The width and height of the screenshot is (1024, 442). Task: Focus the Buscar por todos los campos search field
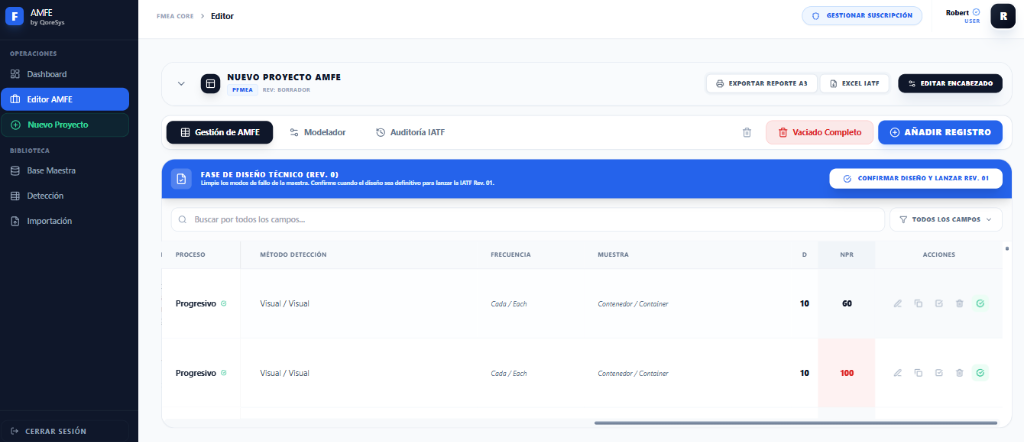pyautogui.click(x=530, y=219)
